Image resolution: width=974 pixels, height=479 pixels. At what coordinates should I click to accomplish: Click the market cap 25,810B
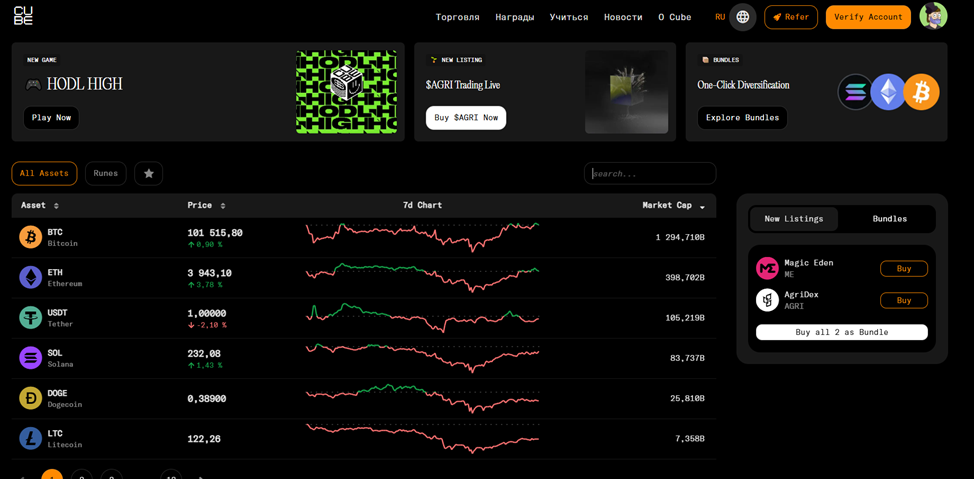pyautogui.click(x=687, y=398)
